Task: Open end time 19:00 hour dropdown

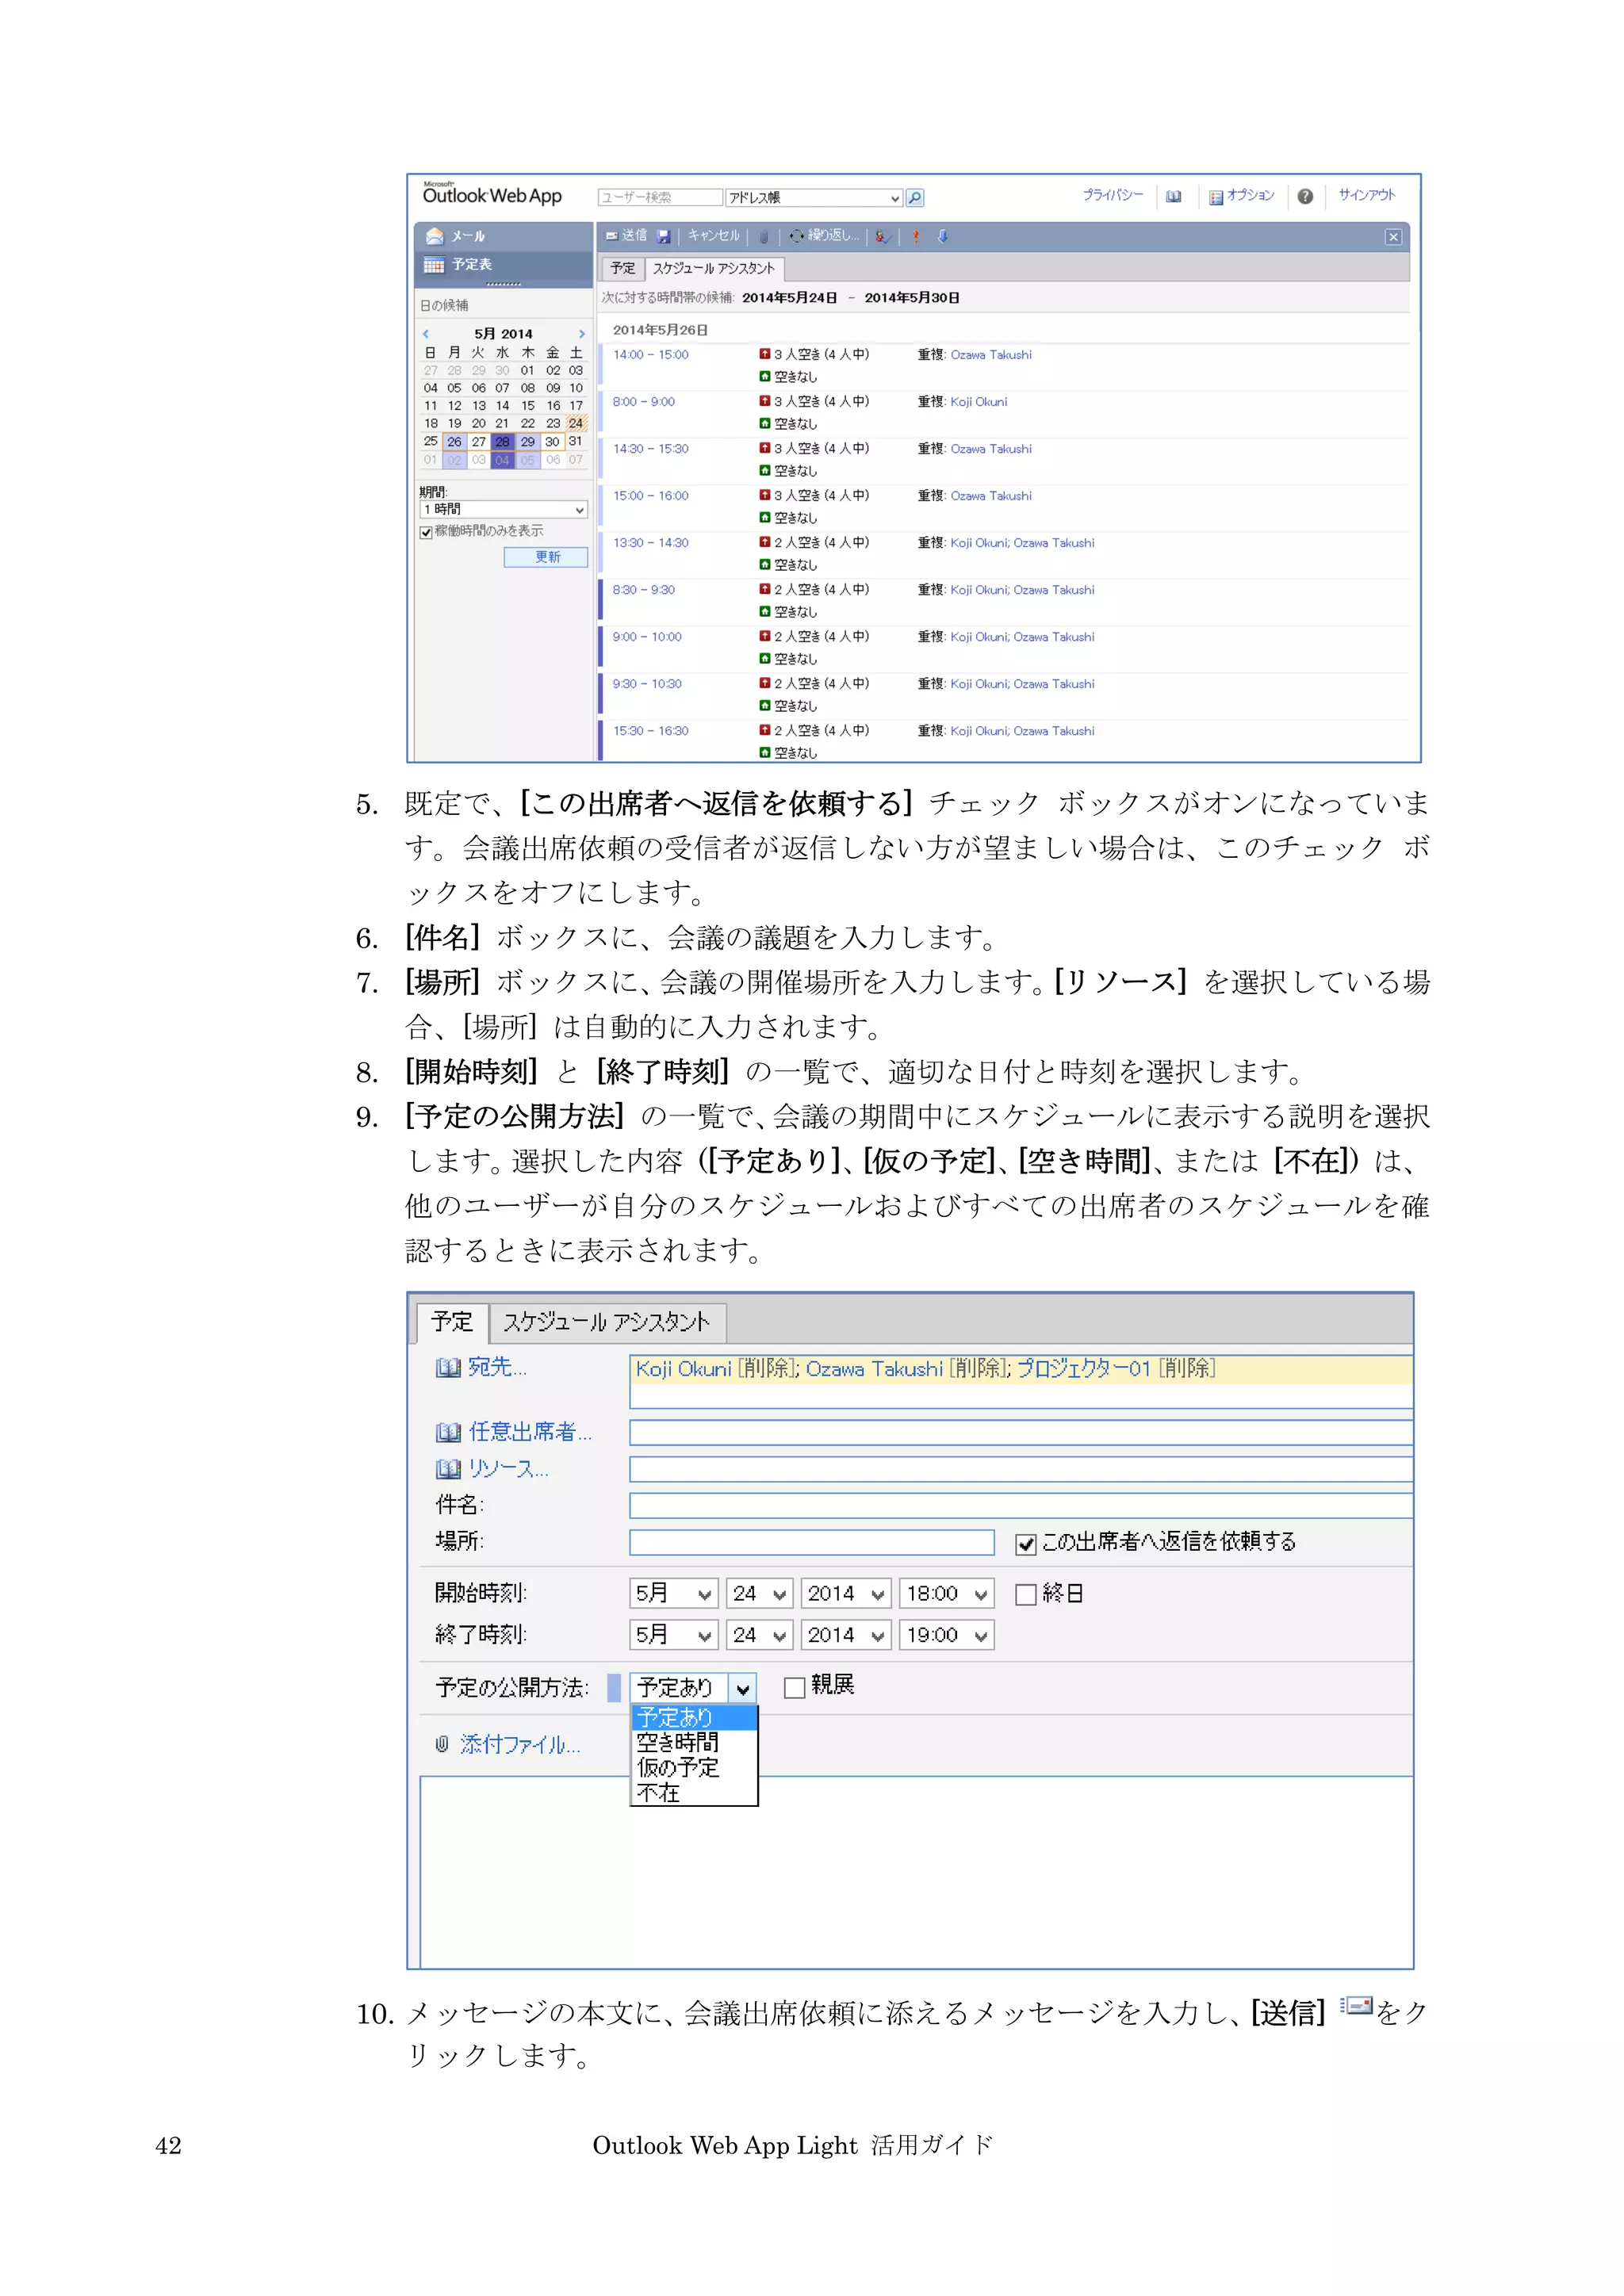Action: (946, 1635)
